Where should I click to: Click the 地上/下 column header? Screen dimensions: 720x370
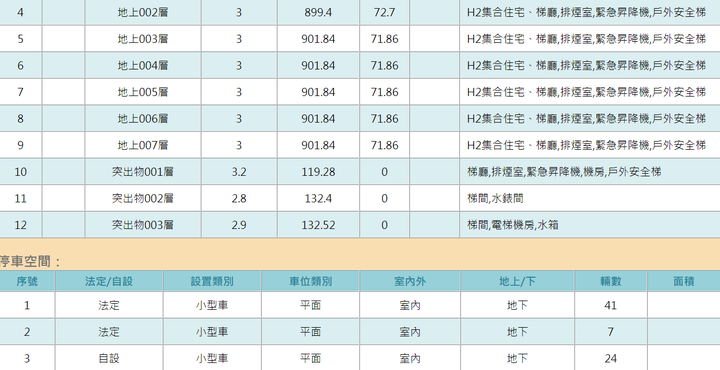tap(518, 281)
